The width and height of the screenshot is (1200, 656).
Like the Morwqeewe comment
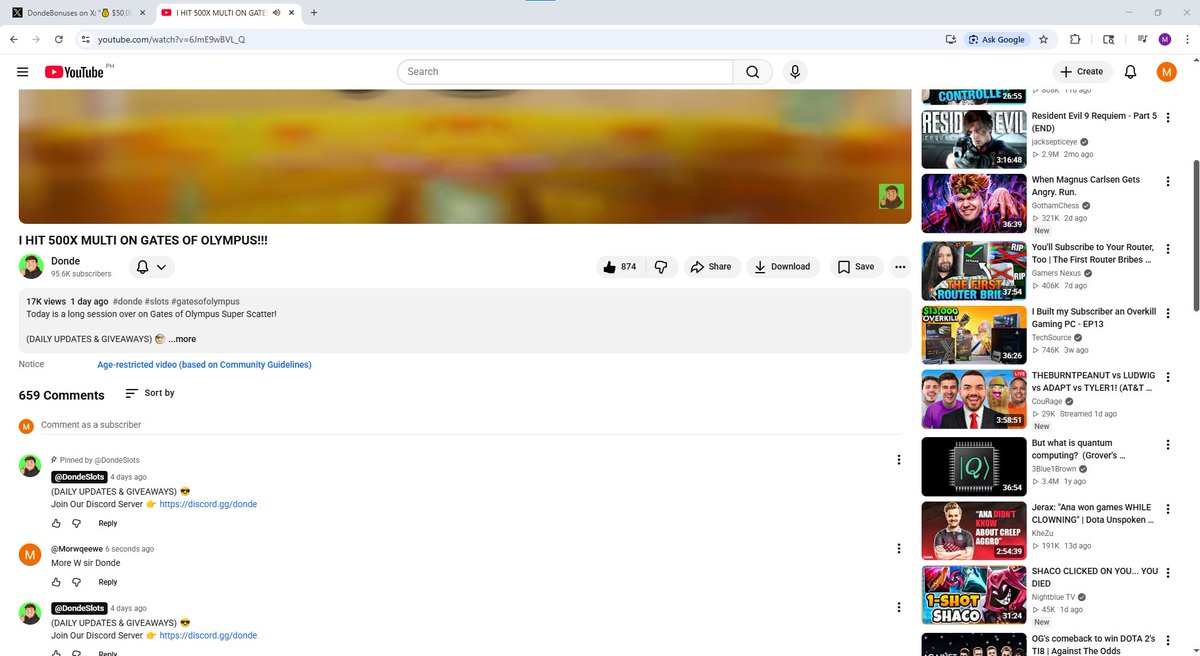(x=57, y=581)
